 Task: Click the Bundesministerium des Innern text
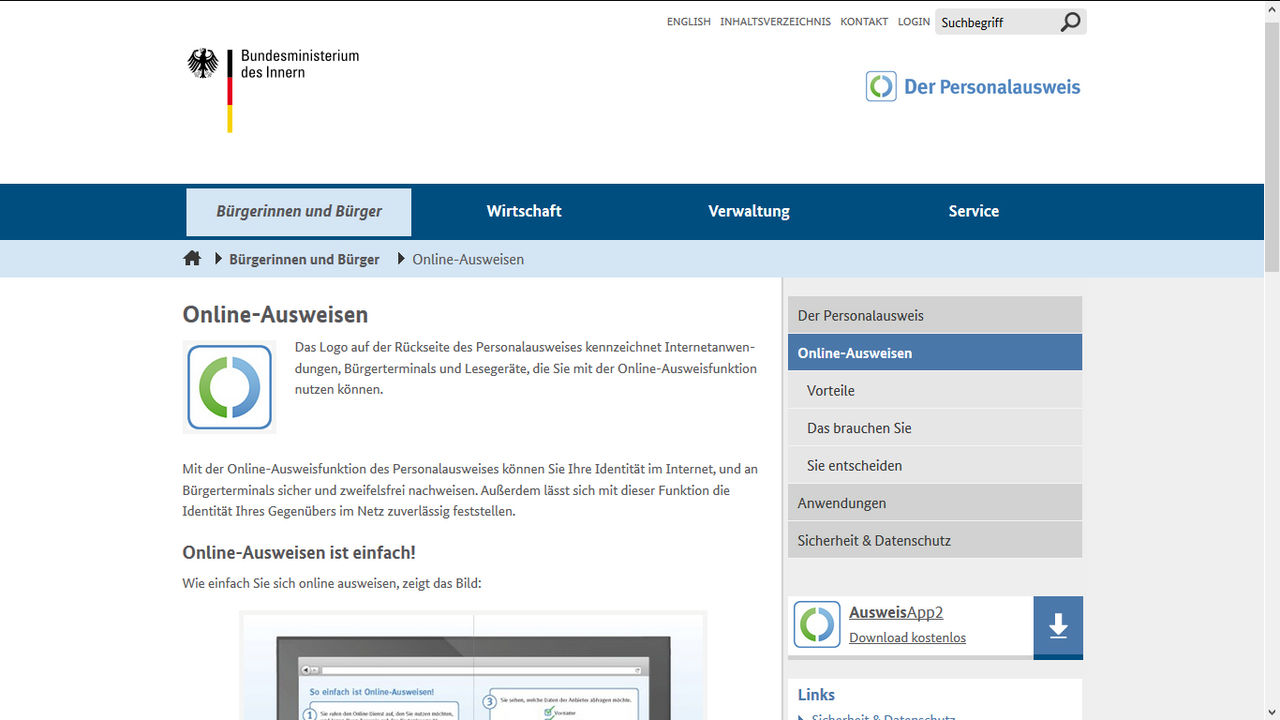(300, 64)
